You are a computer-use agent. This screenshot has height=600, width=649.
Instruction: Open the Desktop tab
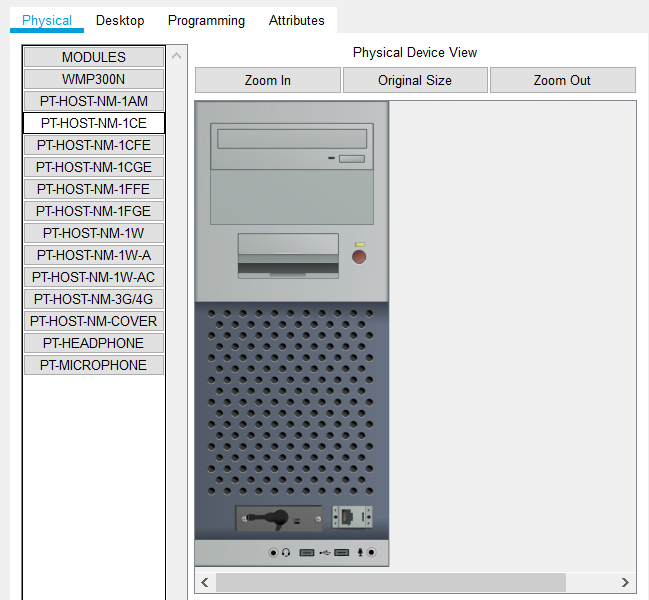point(120,20)
